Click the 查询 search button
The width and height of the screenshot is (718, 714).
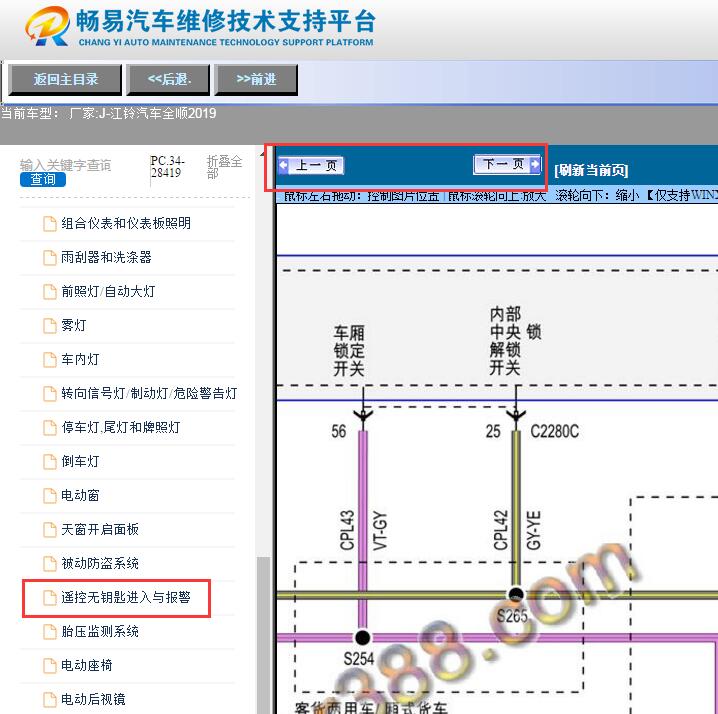click(43, 179)
